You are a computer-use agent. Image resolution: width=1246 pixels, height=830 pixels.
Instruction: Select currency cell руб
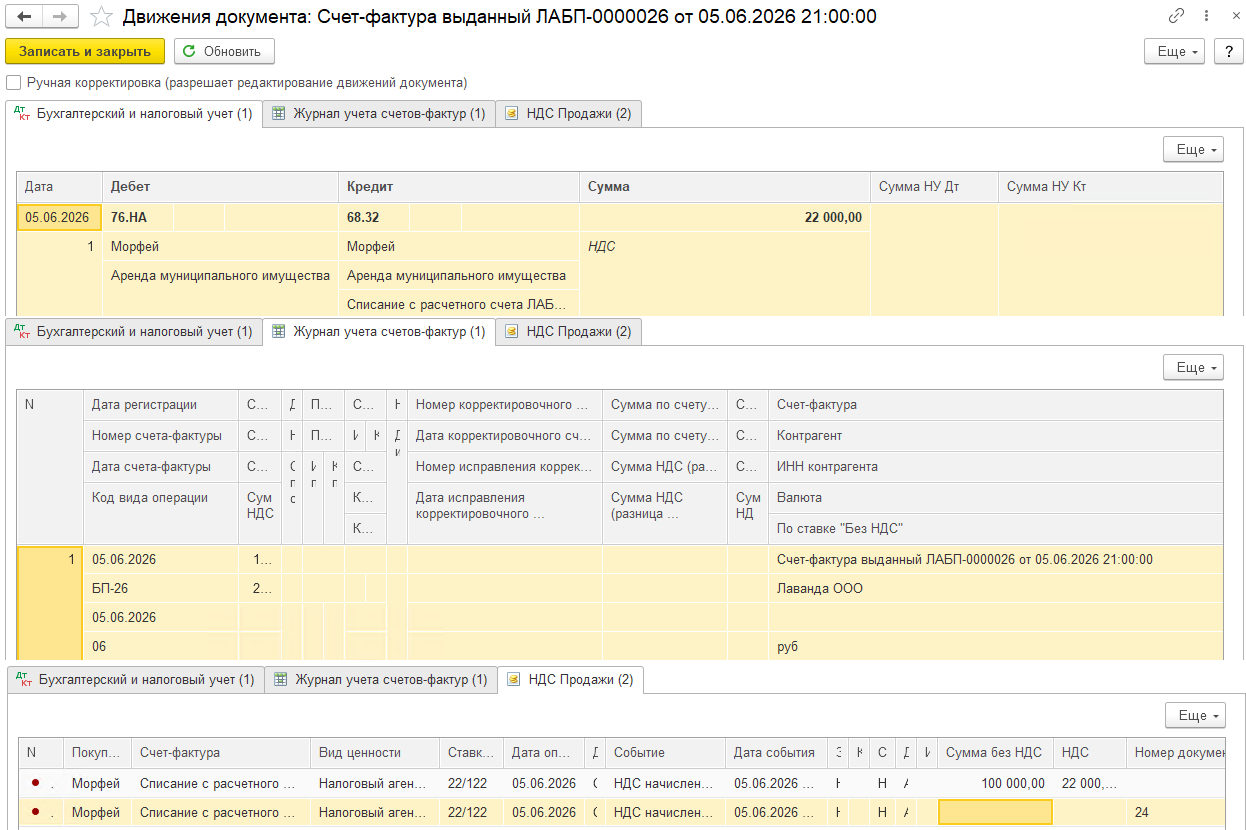tap(995, 647)
